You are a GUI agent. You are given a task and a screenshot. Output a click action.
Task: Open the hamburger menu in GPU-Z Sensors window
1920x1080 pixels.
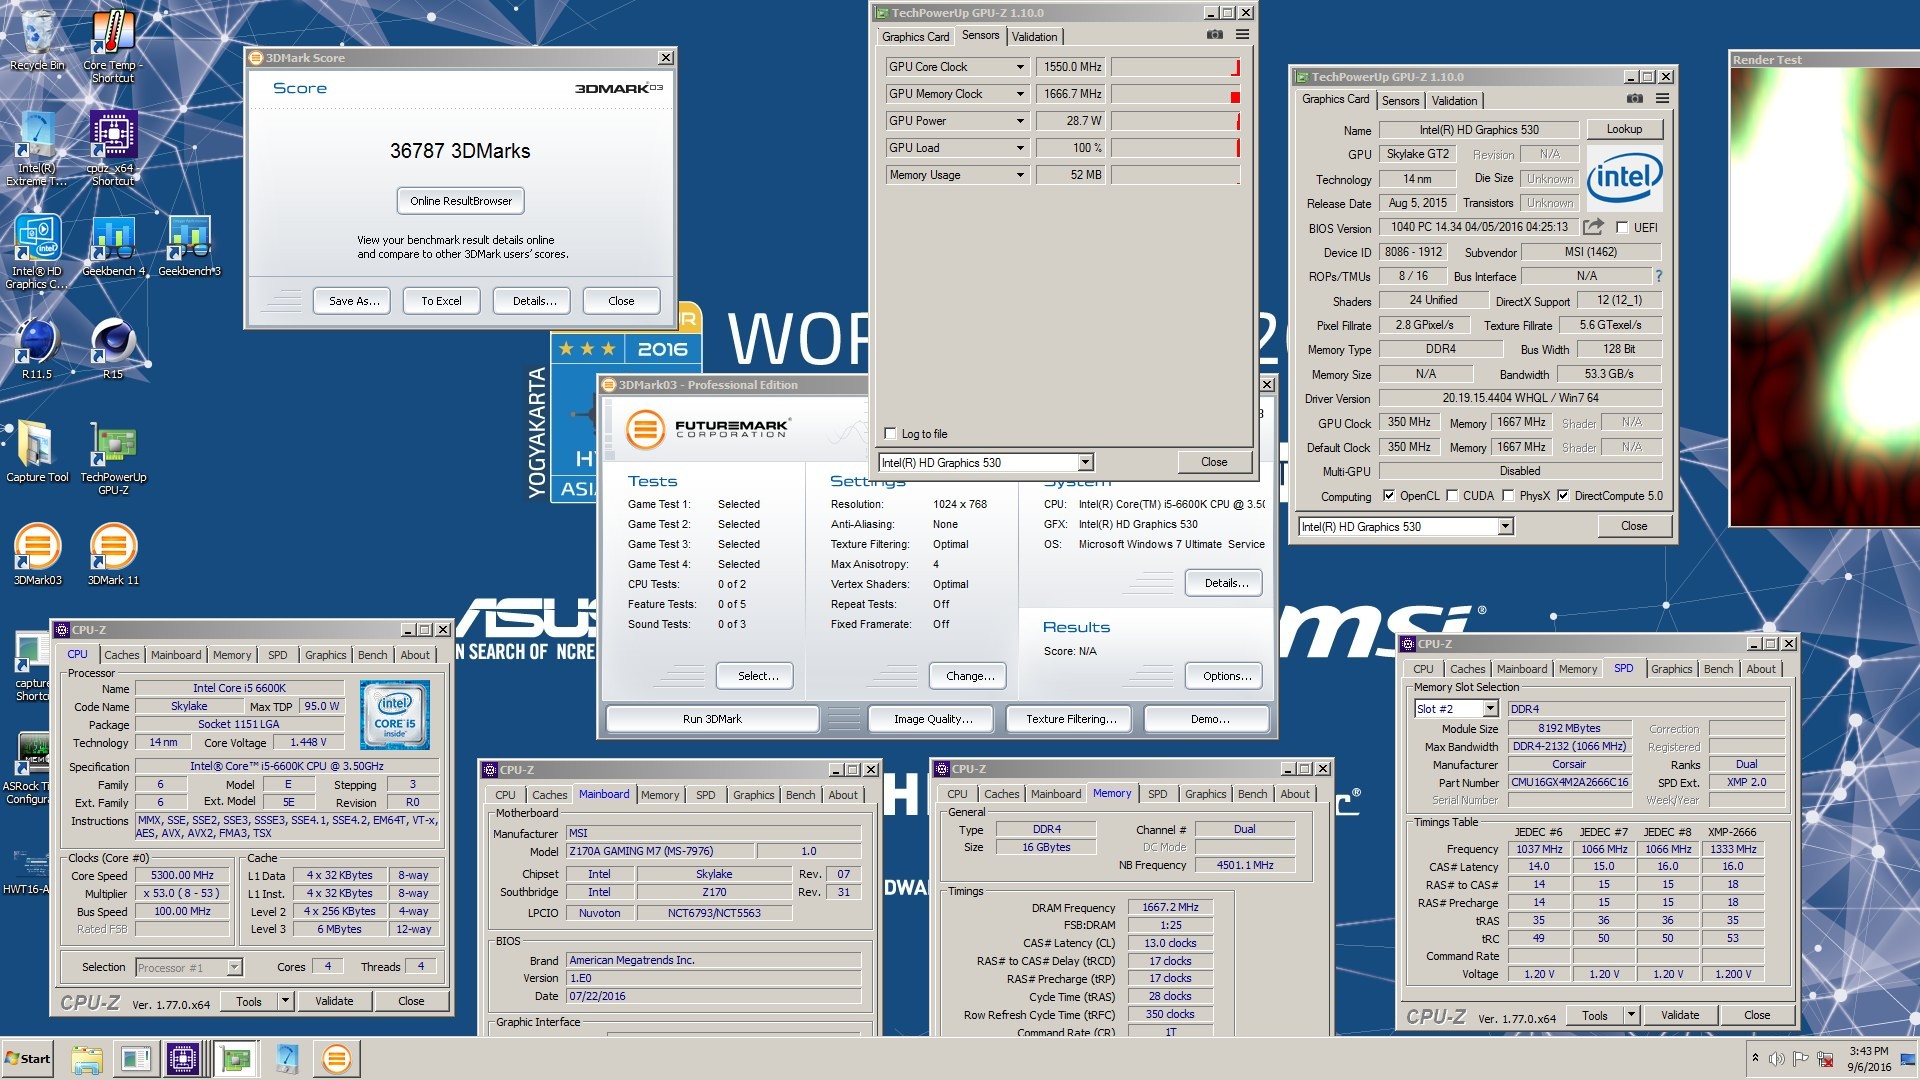[x=1242, y=35]
